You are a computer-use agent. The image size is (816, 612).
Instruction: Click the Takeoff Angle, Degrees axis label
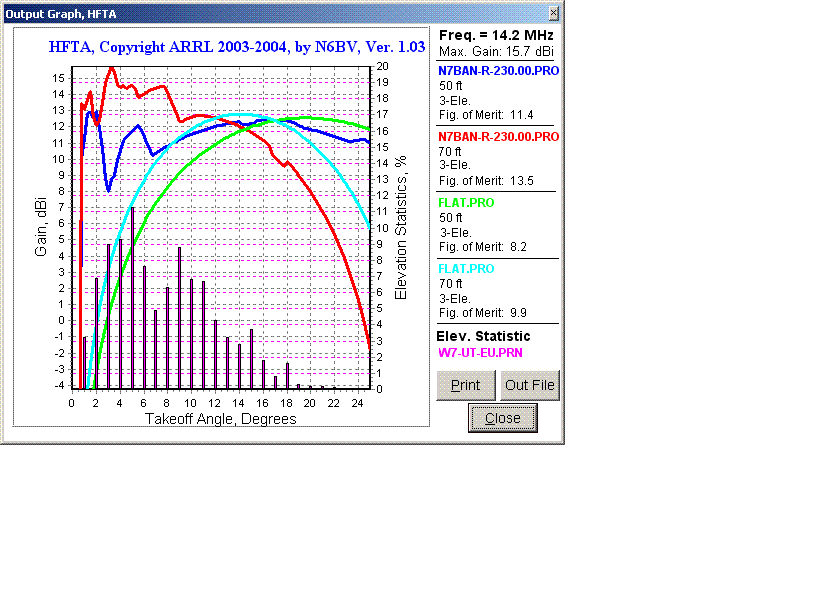click(221, 419)
